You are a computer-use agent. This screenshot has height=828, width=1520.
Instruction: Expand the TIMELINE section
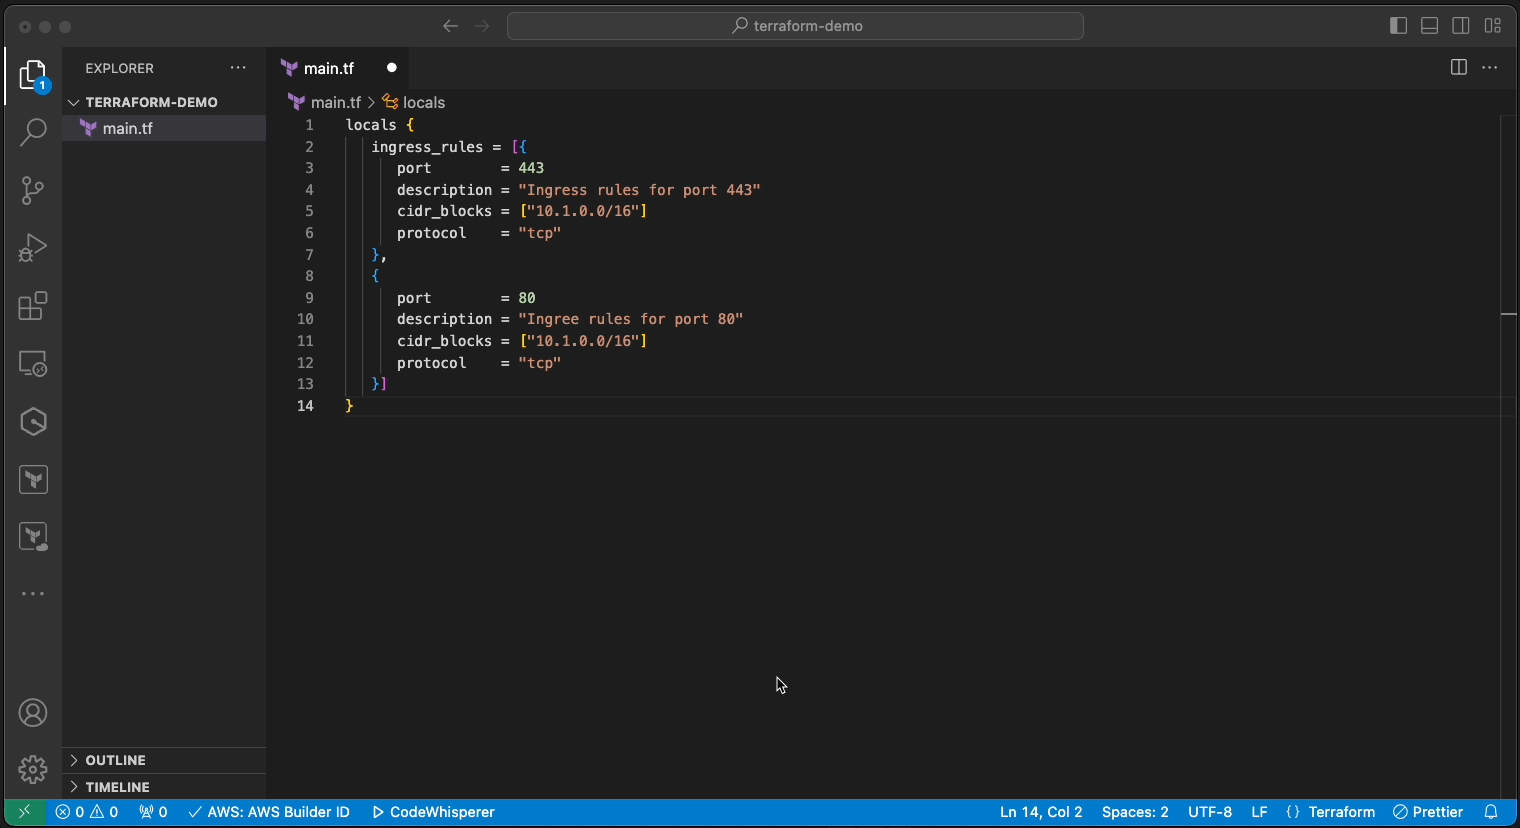(117, 787)
